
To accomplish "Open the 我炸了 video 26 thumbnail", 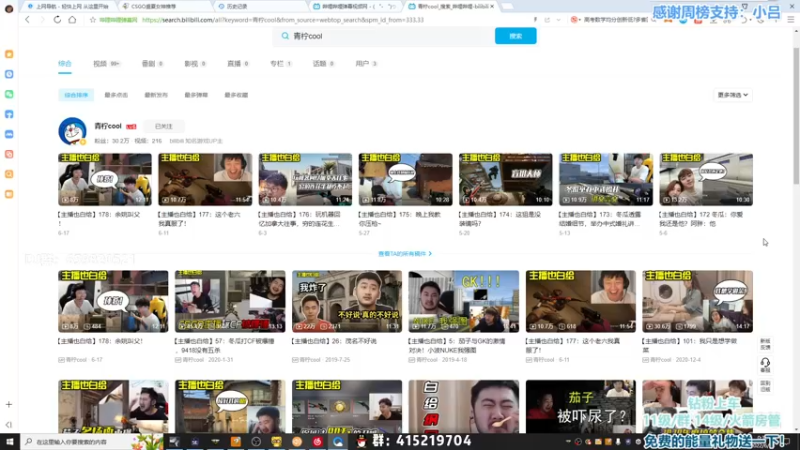I will [x=347, y=302].
